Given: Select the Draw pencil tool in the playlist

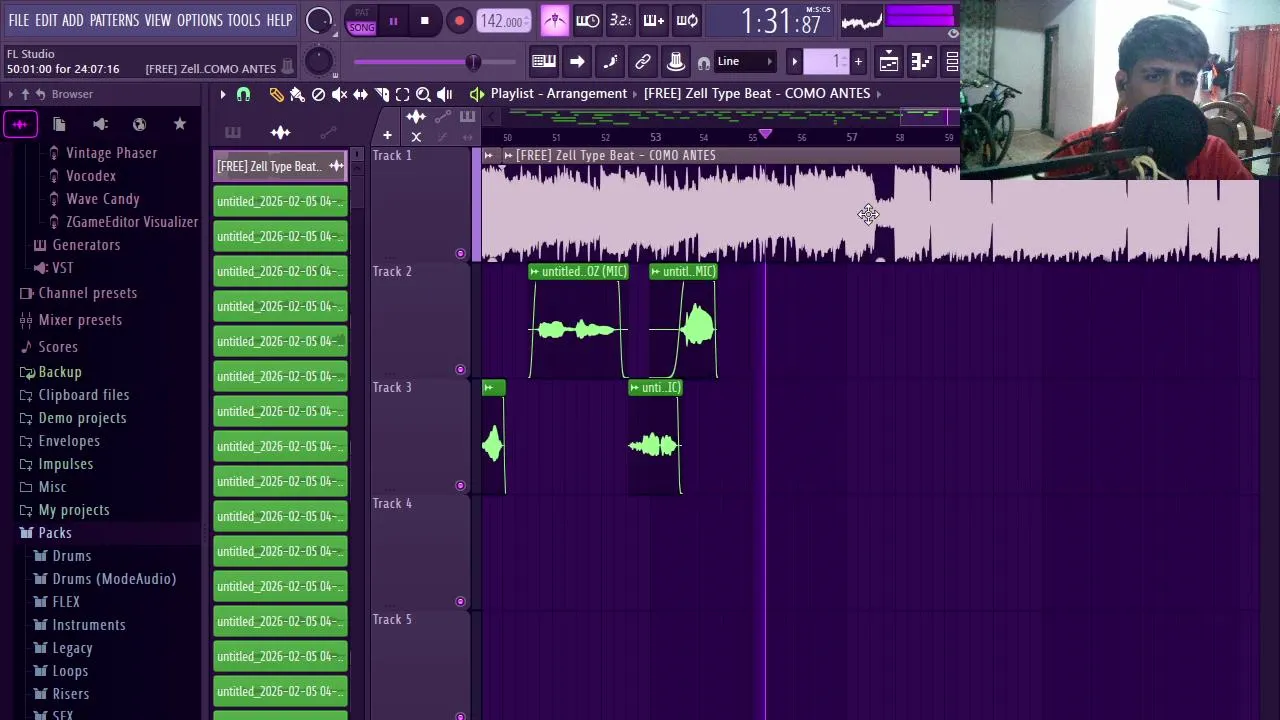Looking at the screenshot, I should (x=276, y=94).
